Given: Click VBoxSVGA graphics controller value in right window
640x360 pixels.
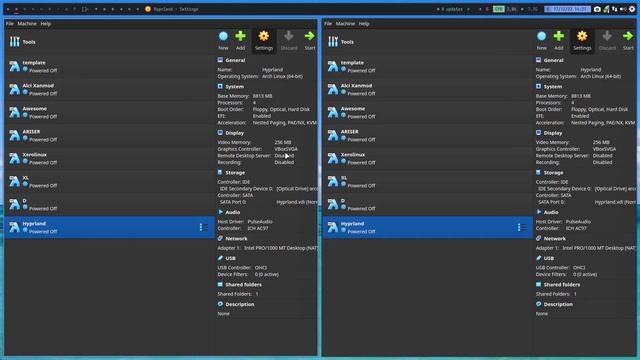Looking at the screenshot, I should point(604,149).
